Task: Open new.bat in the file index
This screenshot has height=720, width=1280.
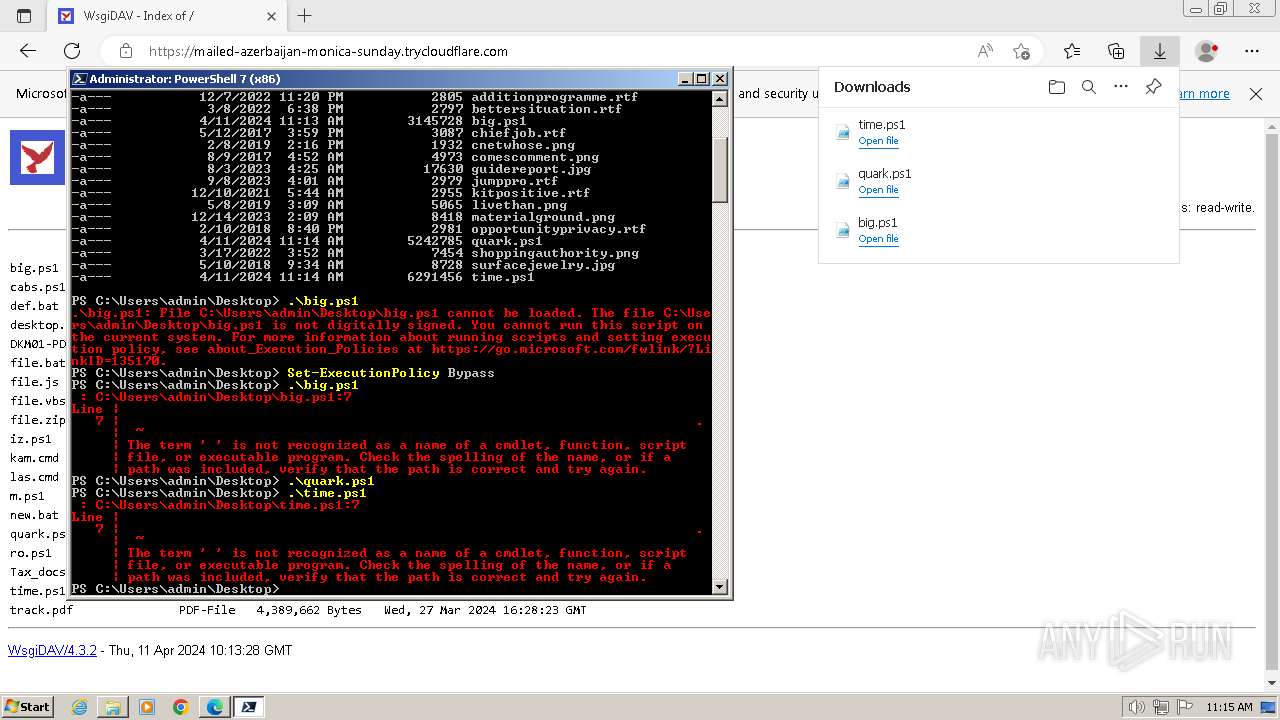Action: pyautogui.click(x=34, y=515)
